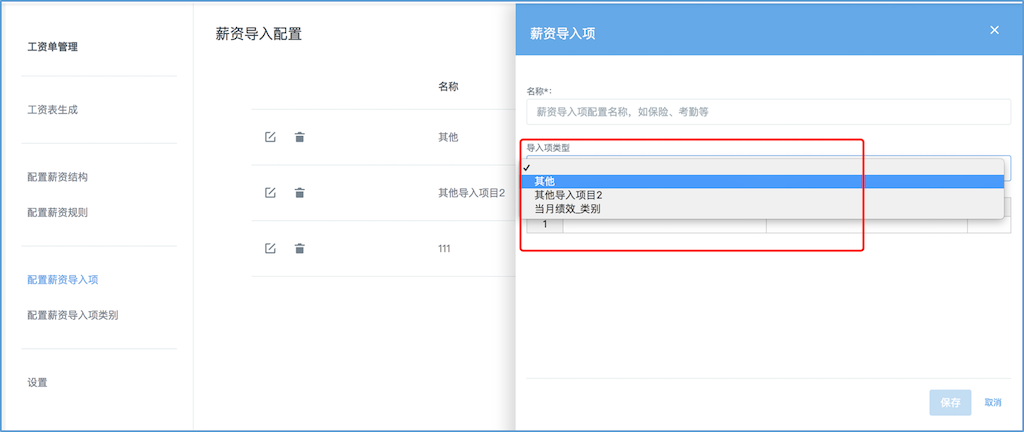Image resolution: width=1024 pixels, height=432 pixels.
Task: Go to 配置薪资规则 sidebar item
Action: tap(57, 212)
